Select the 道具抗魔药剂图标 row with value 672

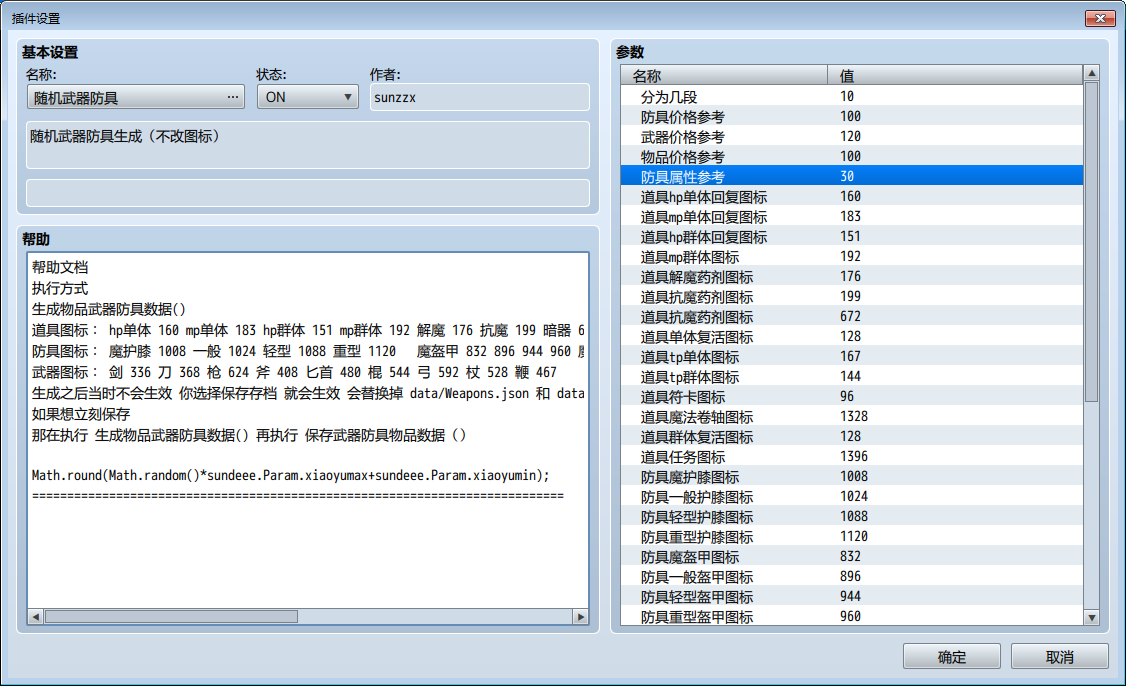852,317
